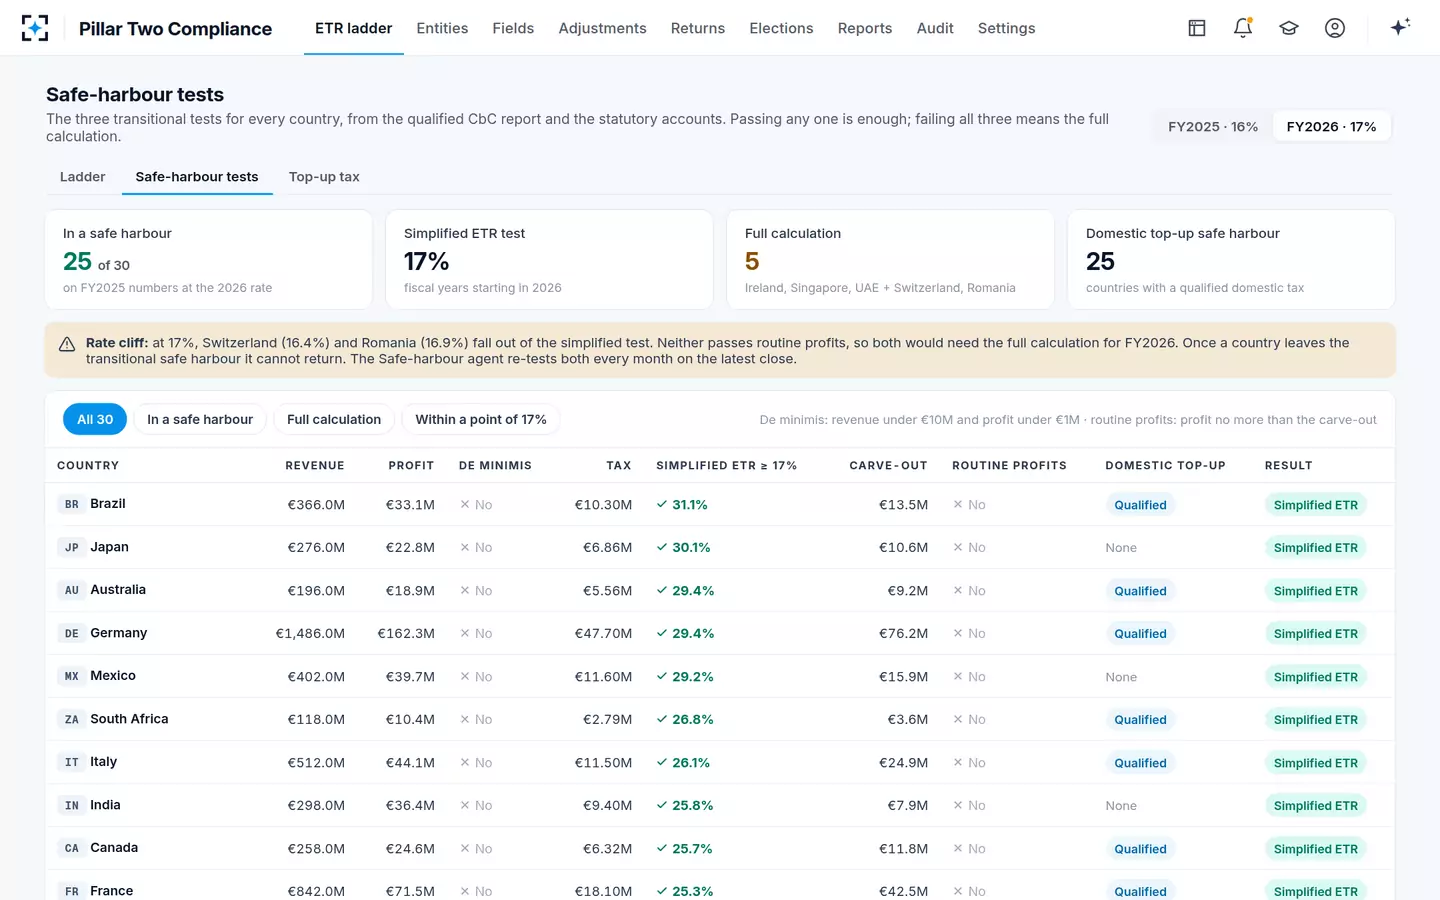Switch to the Top-up tax tab
This screenshot has height=900, width=1440.
click(324, 177)
